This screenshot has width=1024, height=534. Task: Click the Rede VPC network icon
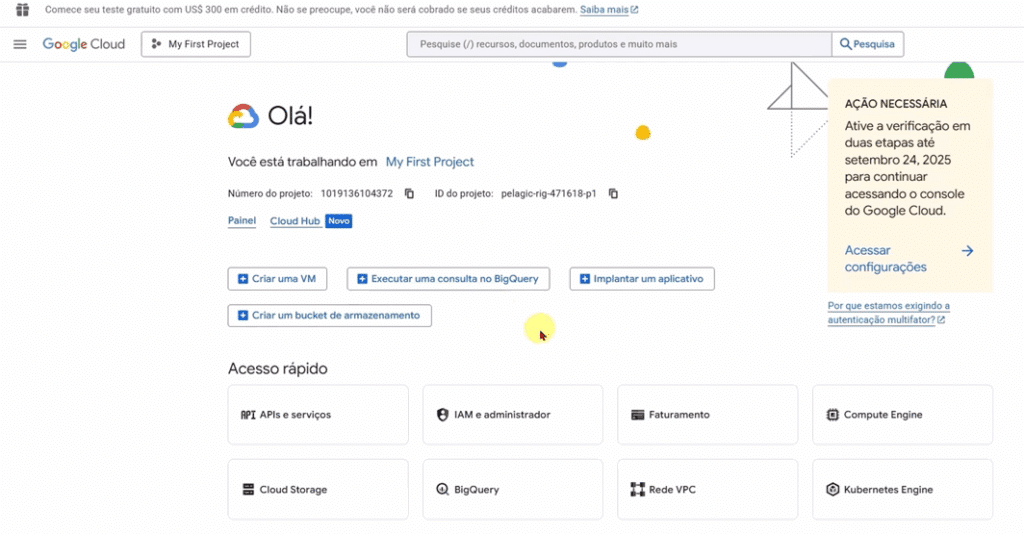click(x=637, y=490)
